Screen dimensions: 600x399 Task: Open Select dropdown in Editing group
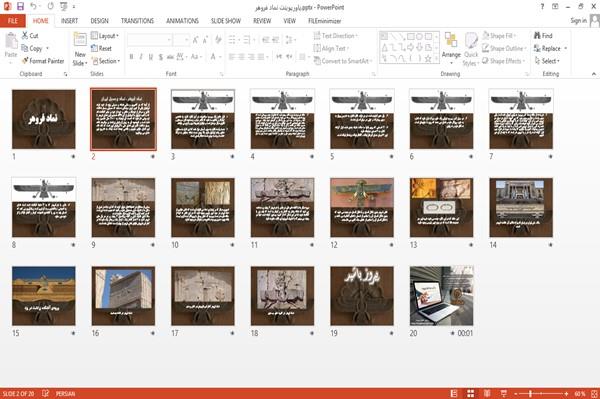[547, 61]
